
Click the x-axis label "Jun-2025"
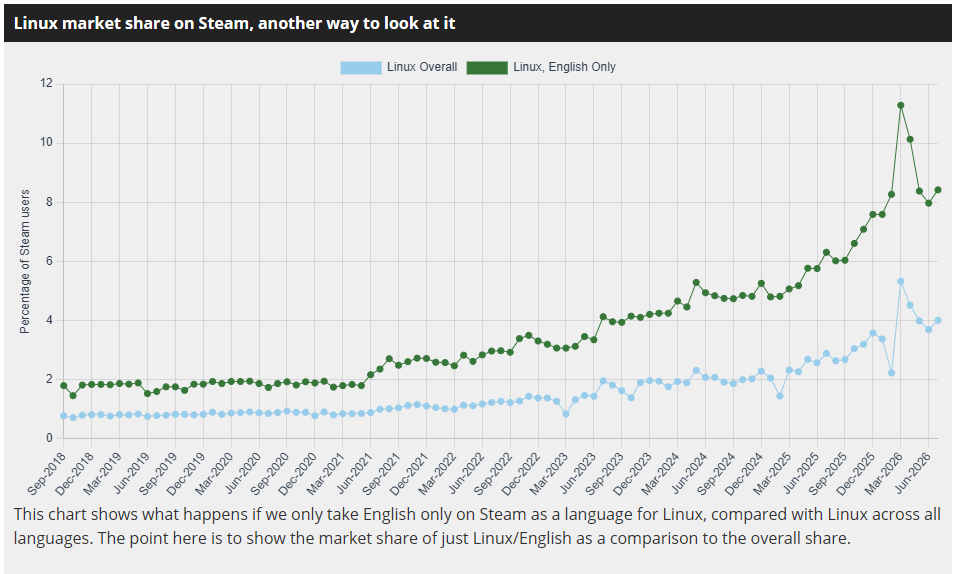pyautogui.click(x=801, y=473)
